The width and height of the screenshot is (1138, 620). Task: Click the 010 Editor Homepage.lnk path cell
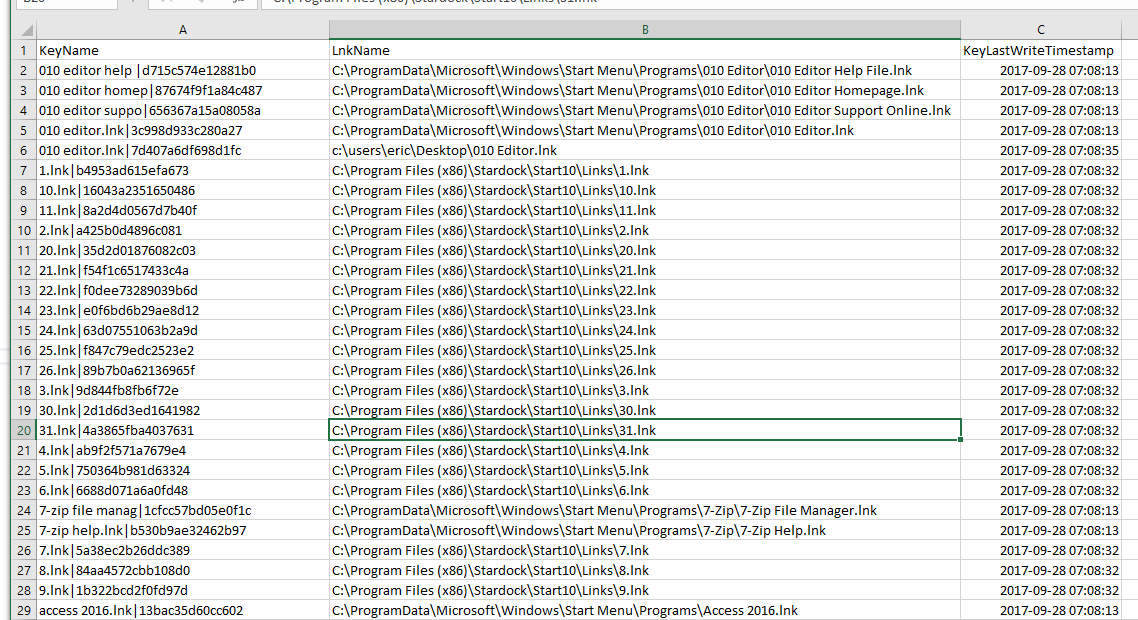pos(644,91)
